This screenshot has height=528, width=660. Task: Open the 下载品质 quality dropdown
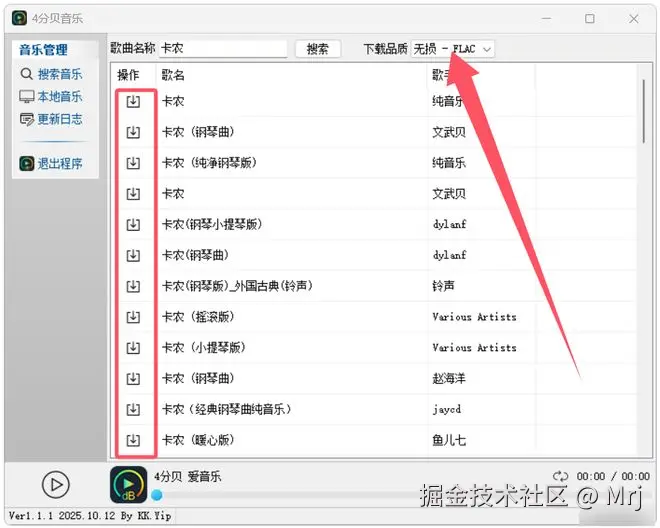point(452,49)
